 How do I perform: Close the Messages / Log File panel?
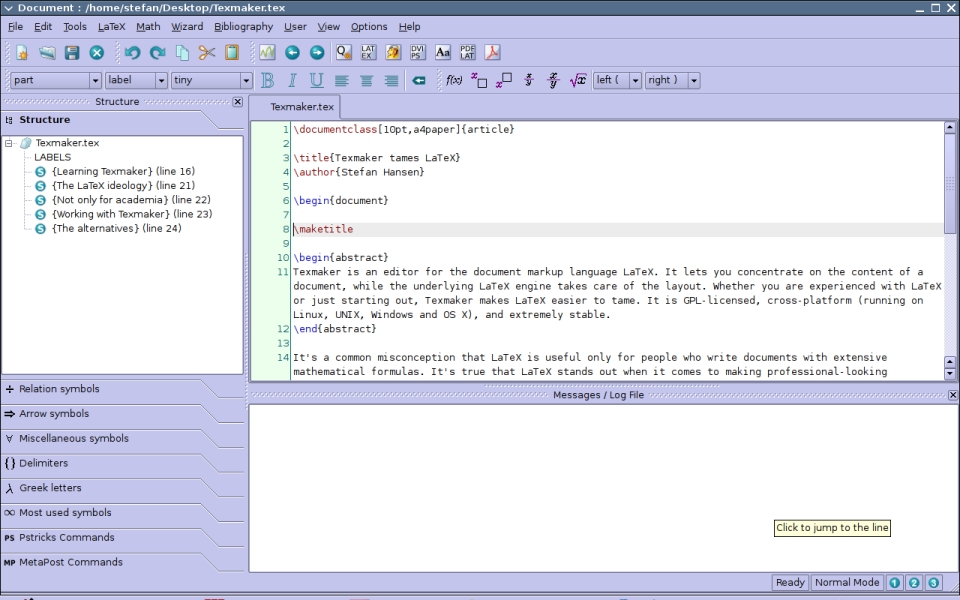point(953,396)
